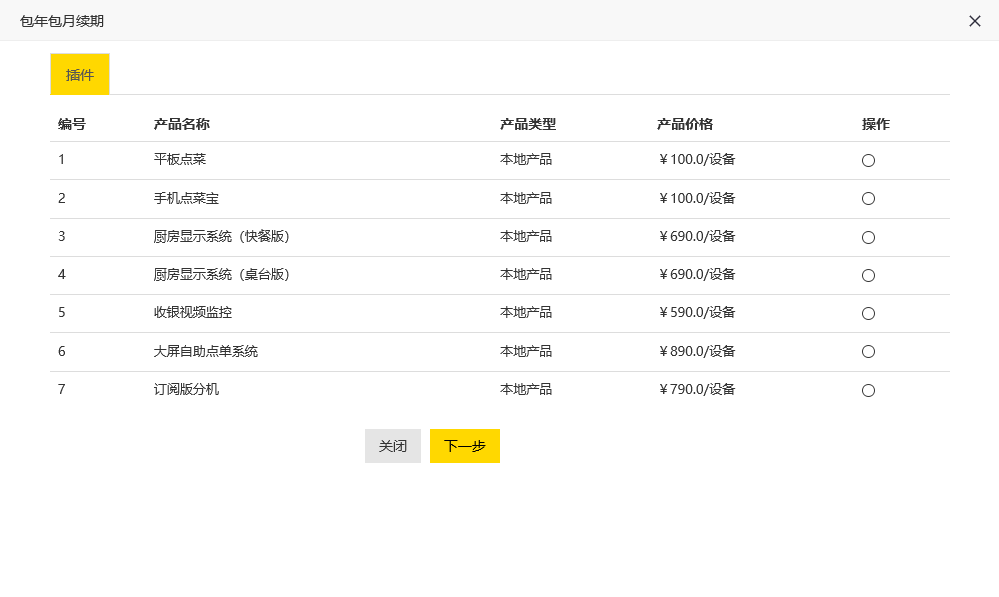Viewport: 999px width, 597px height.
Task: Pick the 收银视频监控 radio button
Action: coord(868,313)
